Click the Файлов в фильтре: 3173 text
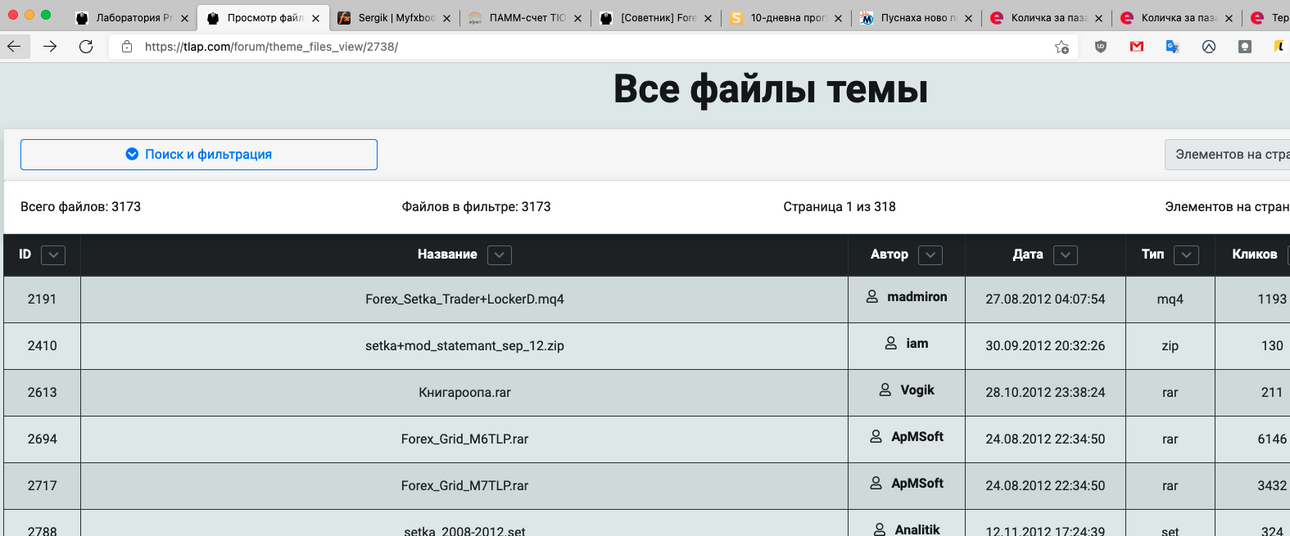This screenshot has width=1290, height=536. (x=476, y=207)
